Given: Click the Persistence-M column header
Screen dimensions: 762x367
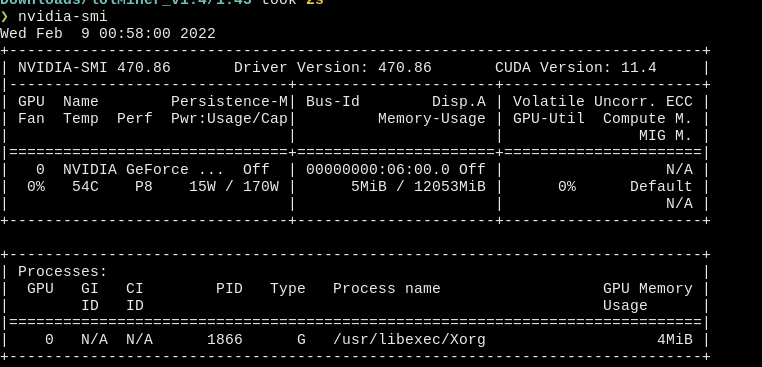Looking at the screenshot, I should 229,102.
